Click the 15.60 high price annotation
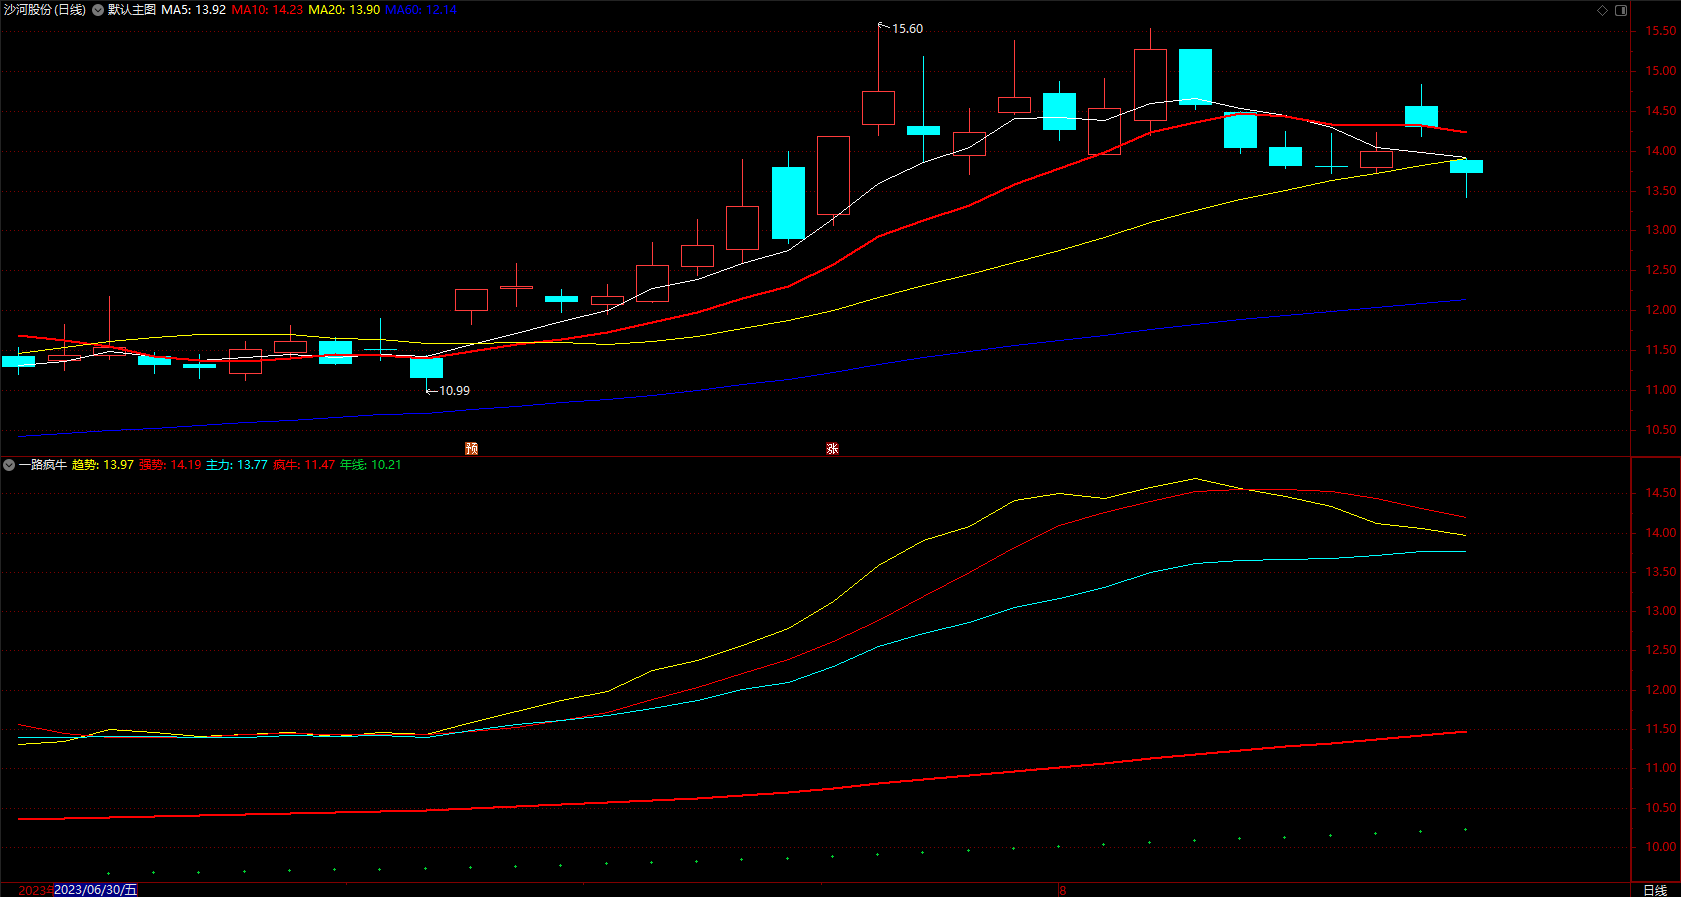1681x897 pixels. [x=907, y=29]
